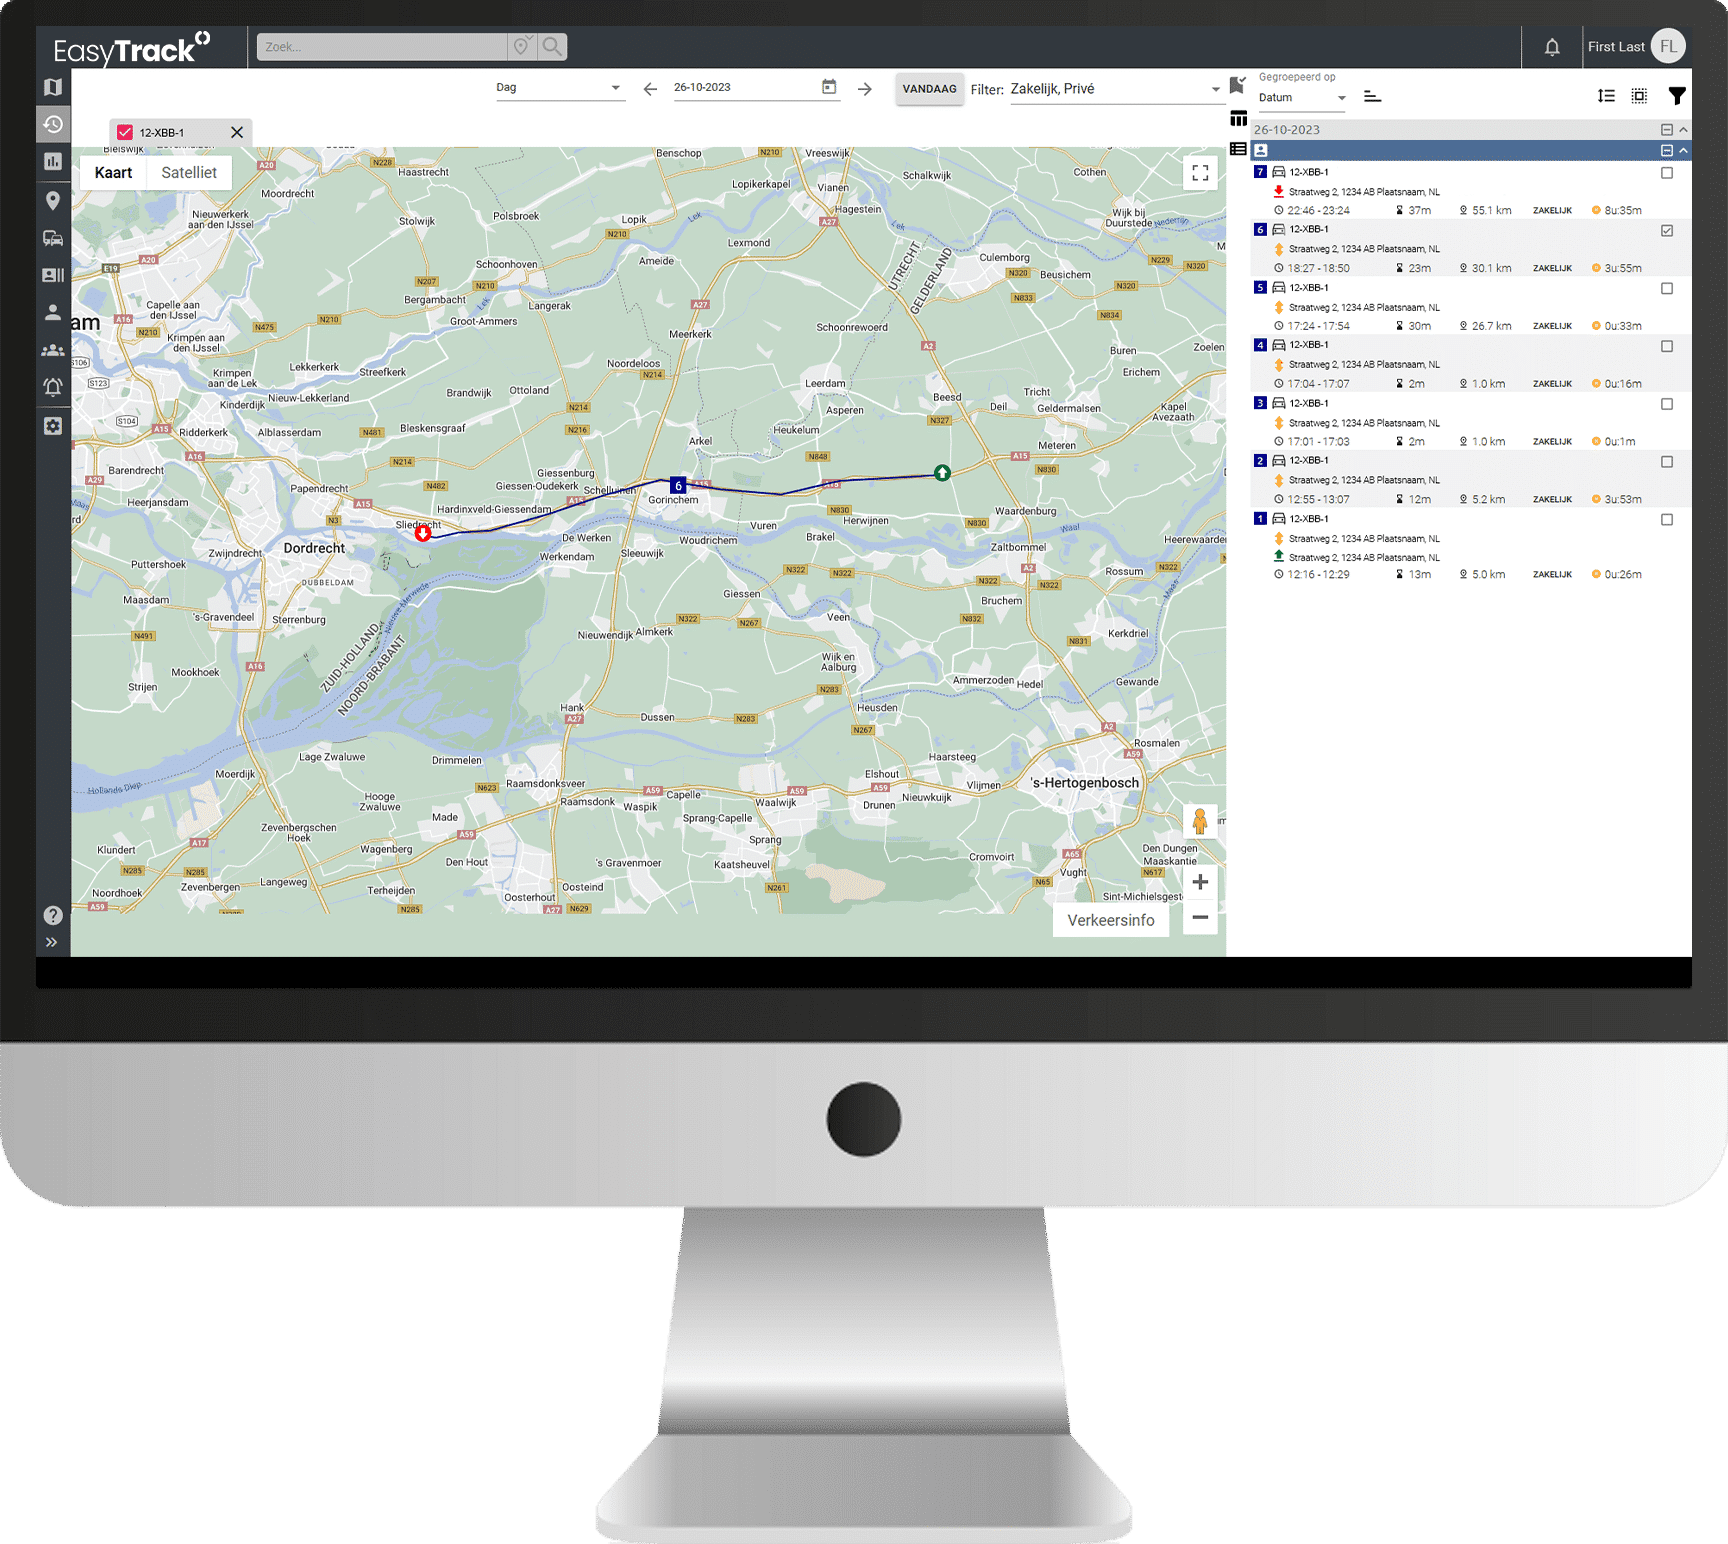
Task: Click the location pin icon in sidebar
Action: (x=53, y=200)
